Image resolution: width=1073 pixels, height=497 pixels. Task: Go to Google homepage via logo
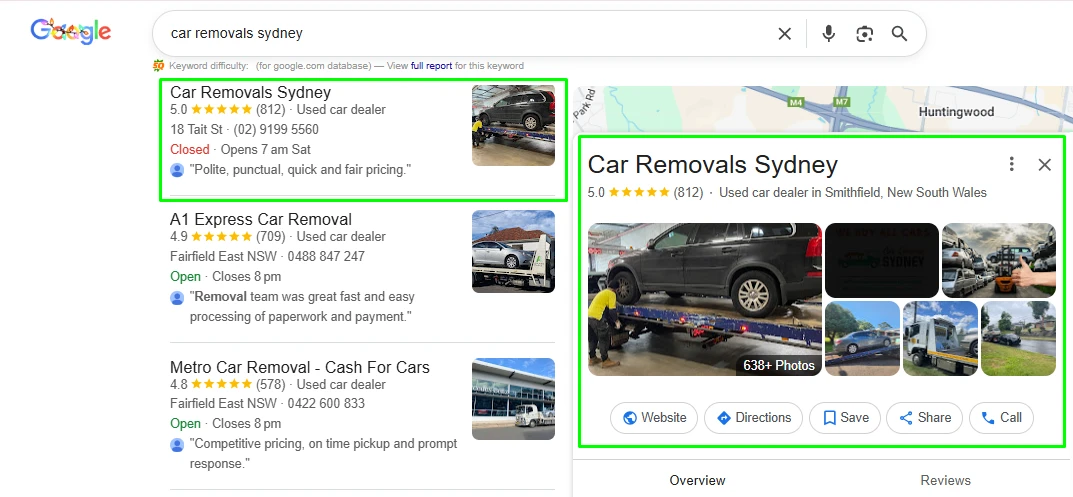pyautogui.click(x=71, y=32)
